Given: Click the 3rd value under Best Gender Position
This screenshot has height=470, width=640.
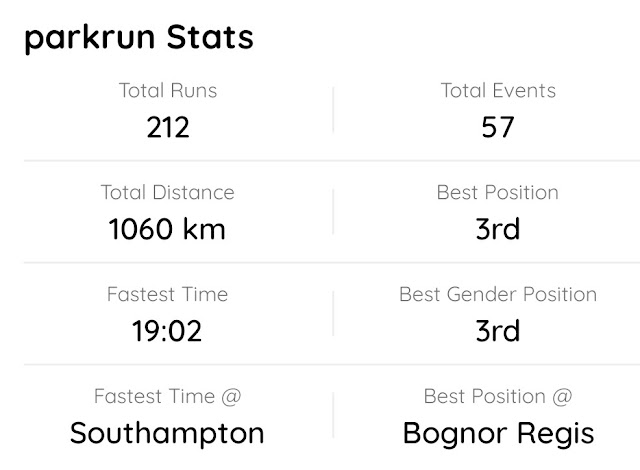Looking at the screenshot, I should click(498, 331).
